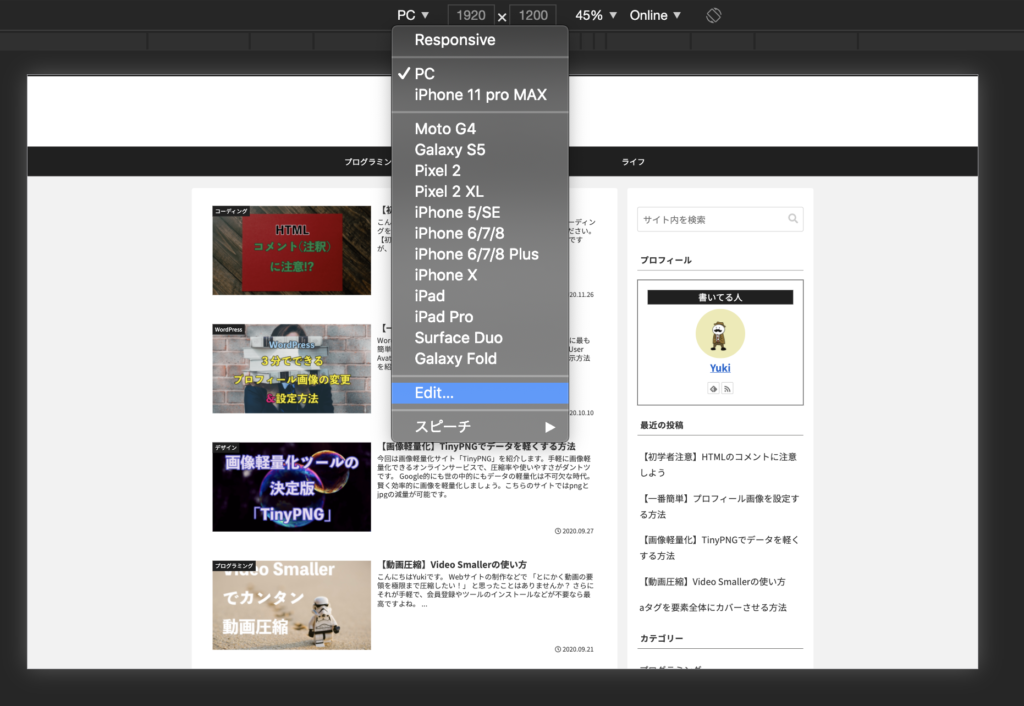Screen dimensions: 1024x706
Task: Open the プログラミング navigation menu item
Action: pyautogui.click(x=368, y=162)
